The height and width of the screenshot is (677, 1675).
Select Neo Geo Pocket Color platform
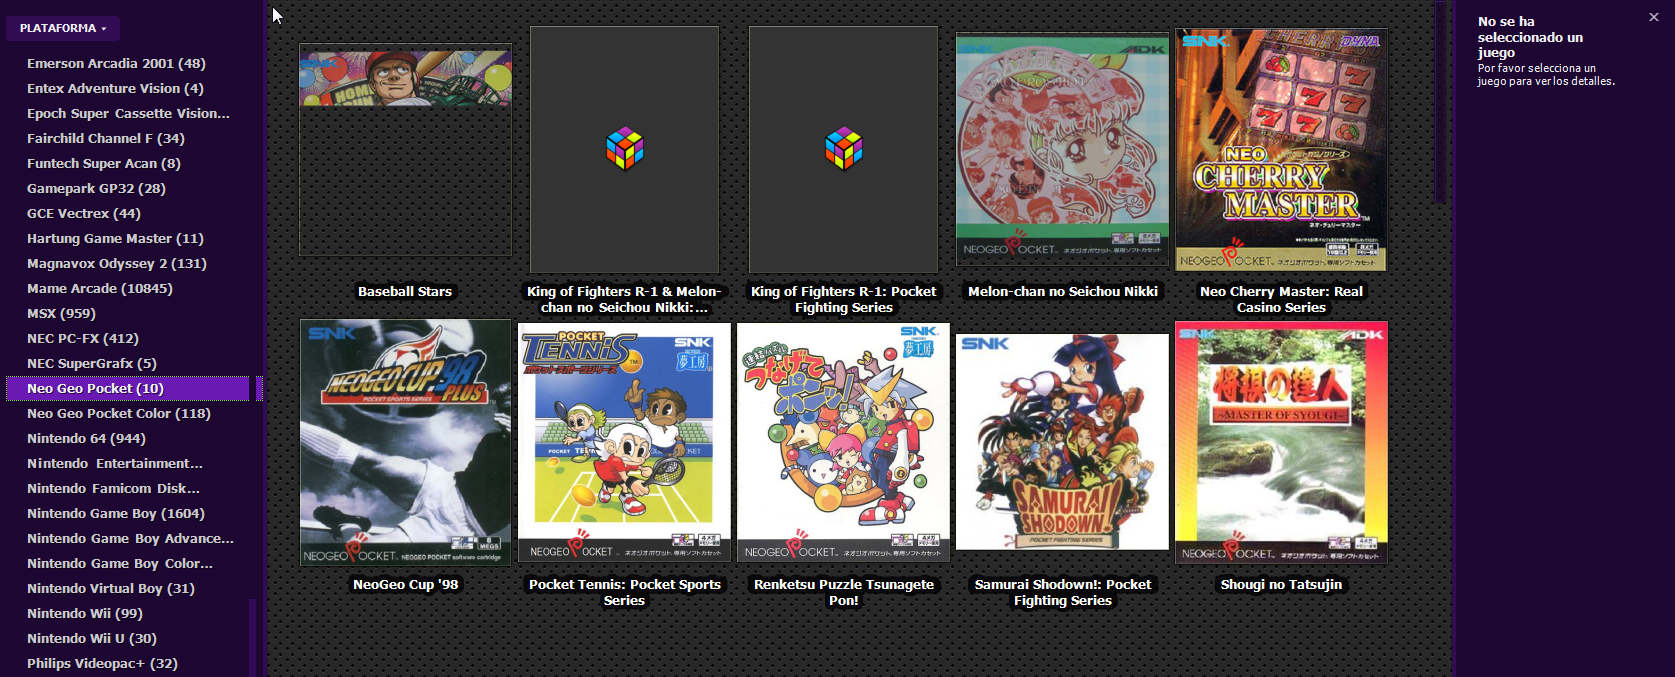pyautogui.click(x=119, y=413)
